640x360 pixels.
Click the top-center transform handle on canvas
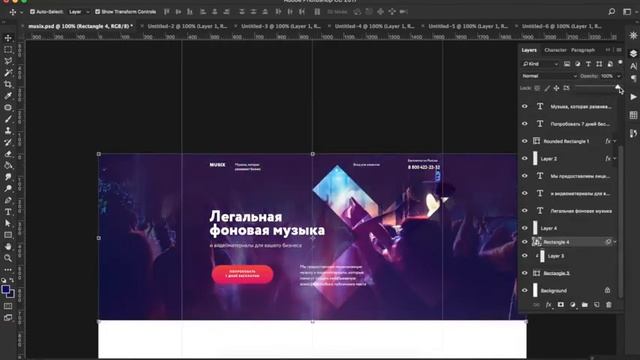(313, 154)
